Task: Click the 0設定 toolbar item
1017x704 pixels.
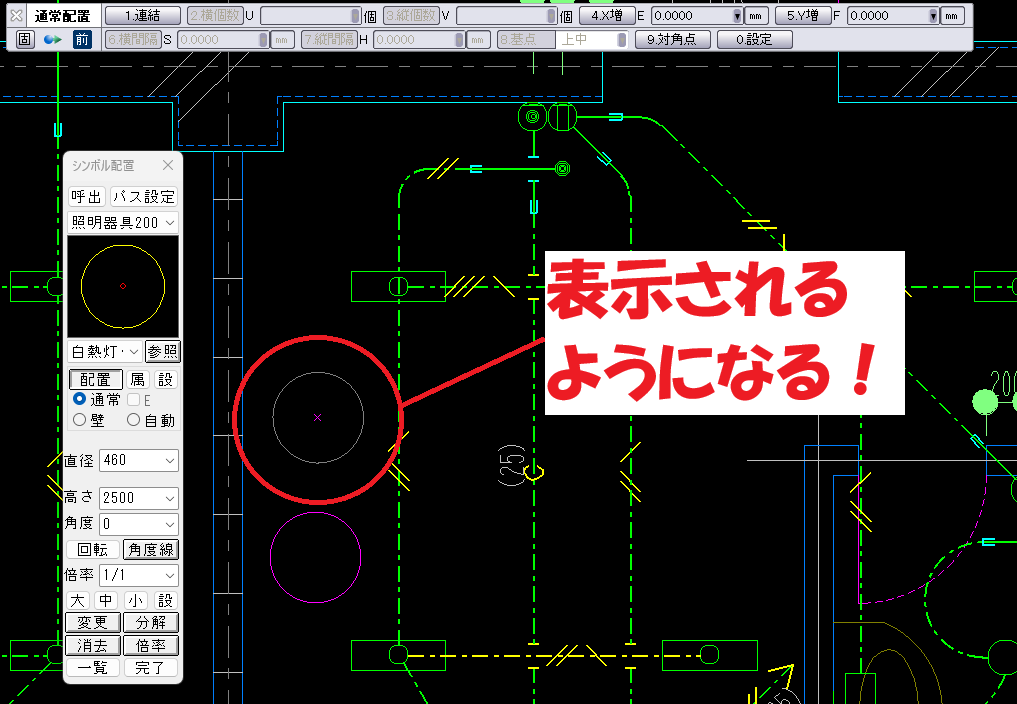Action: click(754, 38)
